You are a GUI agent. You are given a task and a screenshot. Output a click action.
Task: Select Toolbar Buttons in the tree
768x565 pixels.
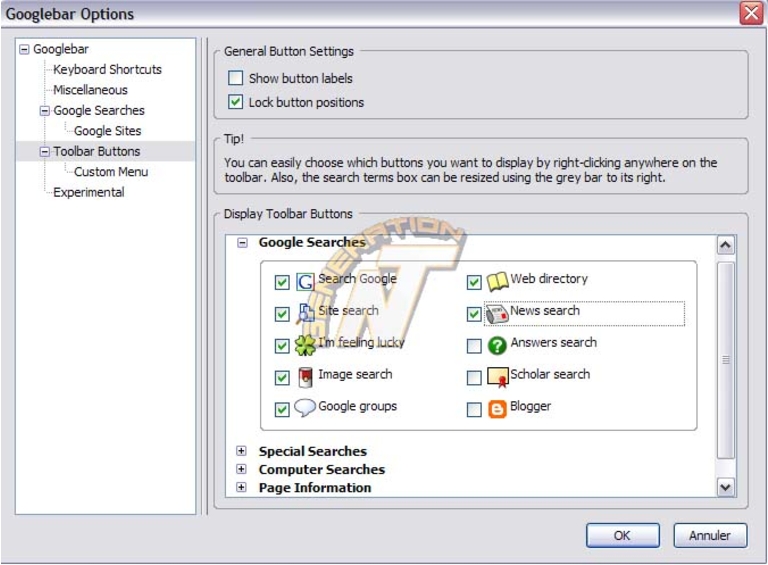[x=96, y=152]
